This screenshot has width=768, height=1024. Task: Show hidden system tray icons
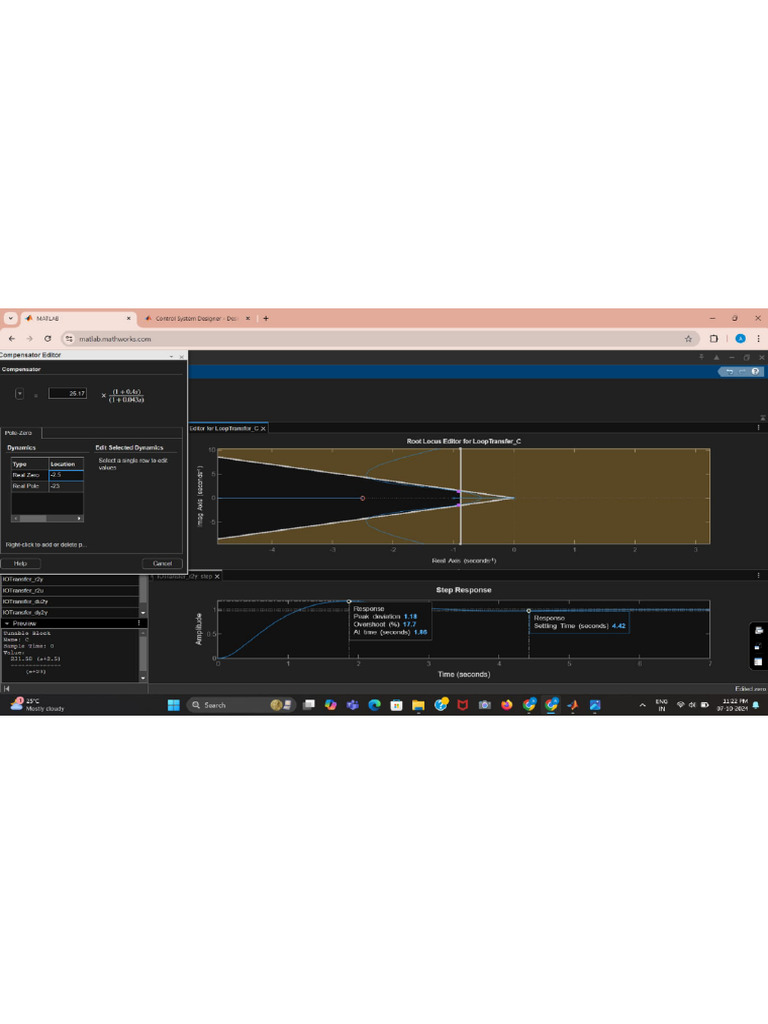(643, 705)
